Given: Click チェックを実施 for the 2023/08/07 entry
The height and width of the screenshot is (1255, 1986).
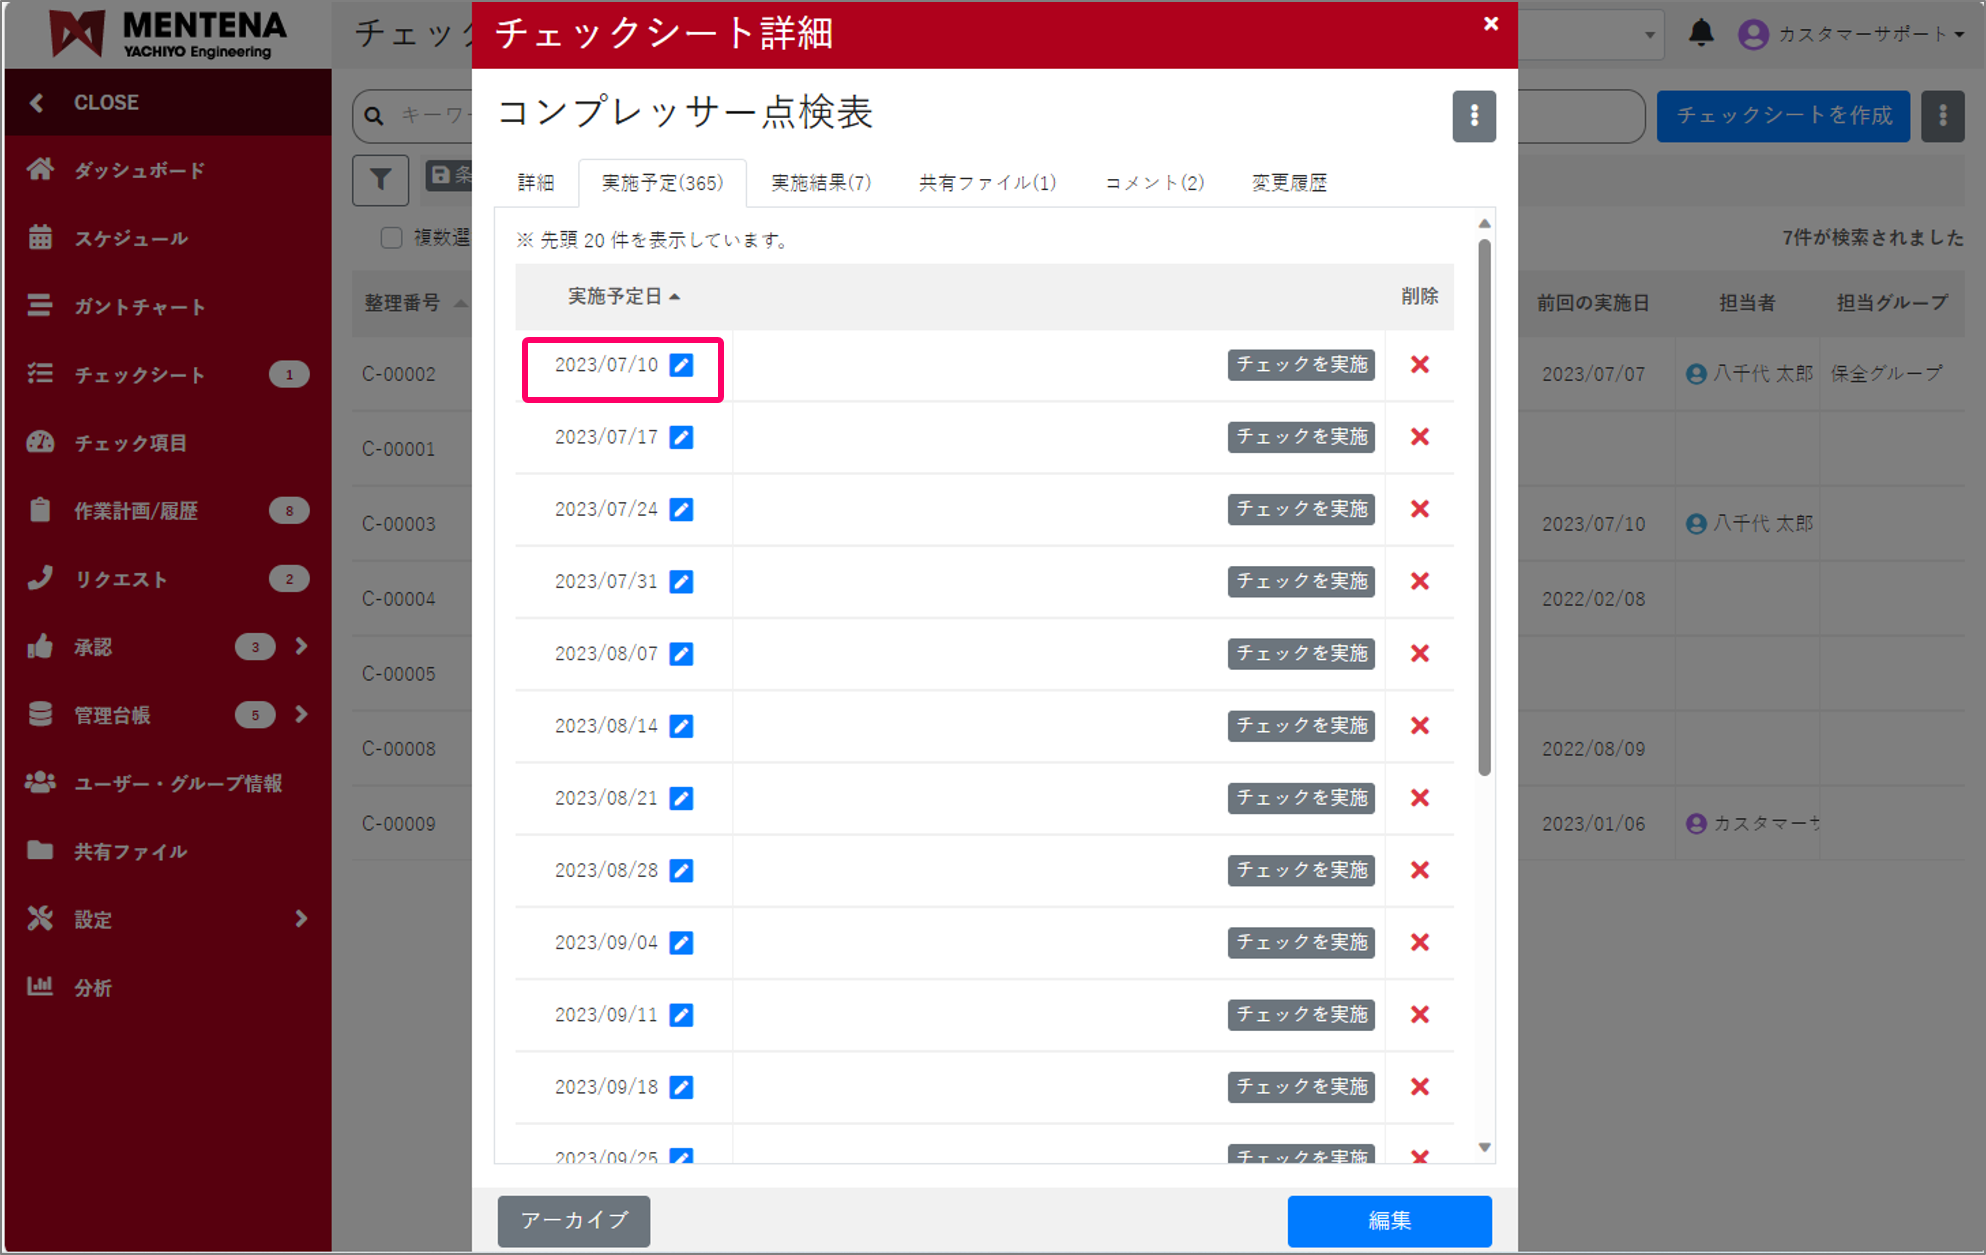Looking at the screenshot, I should point(1300,653).
